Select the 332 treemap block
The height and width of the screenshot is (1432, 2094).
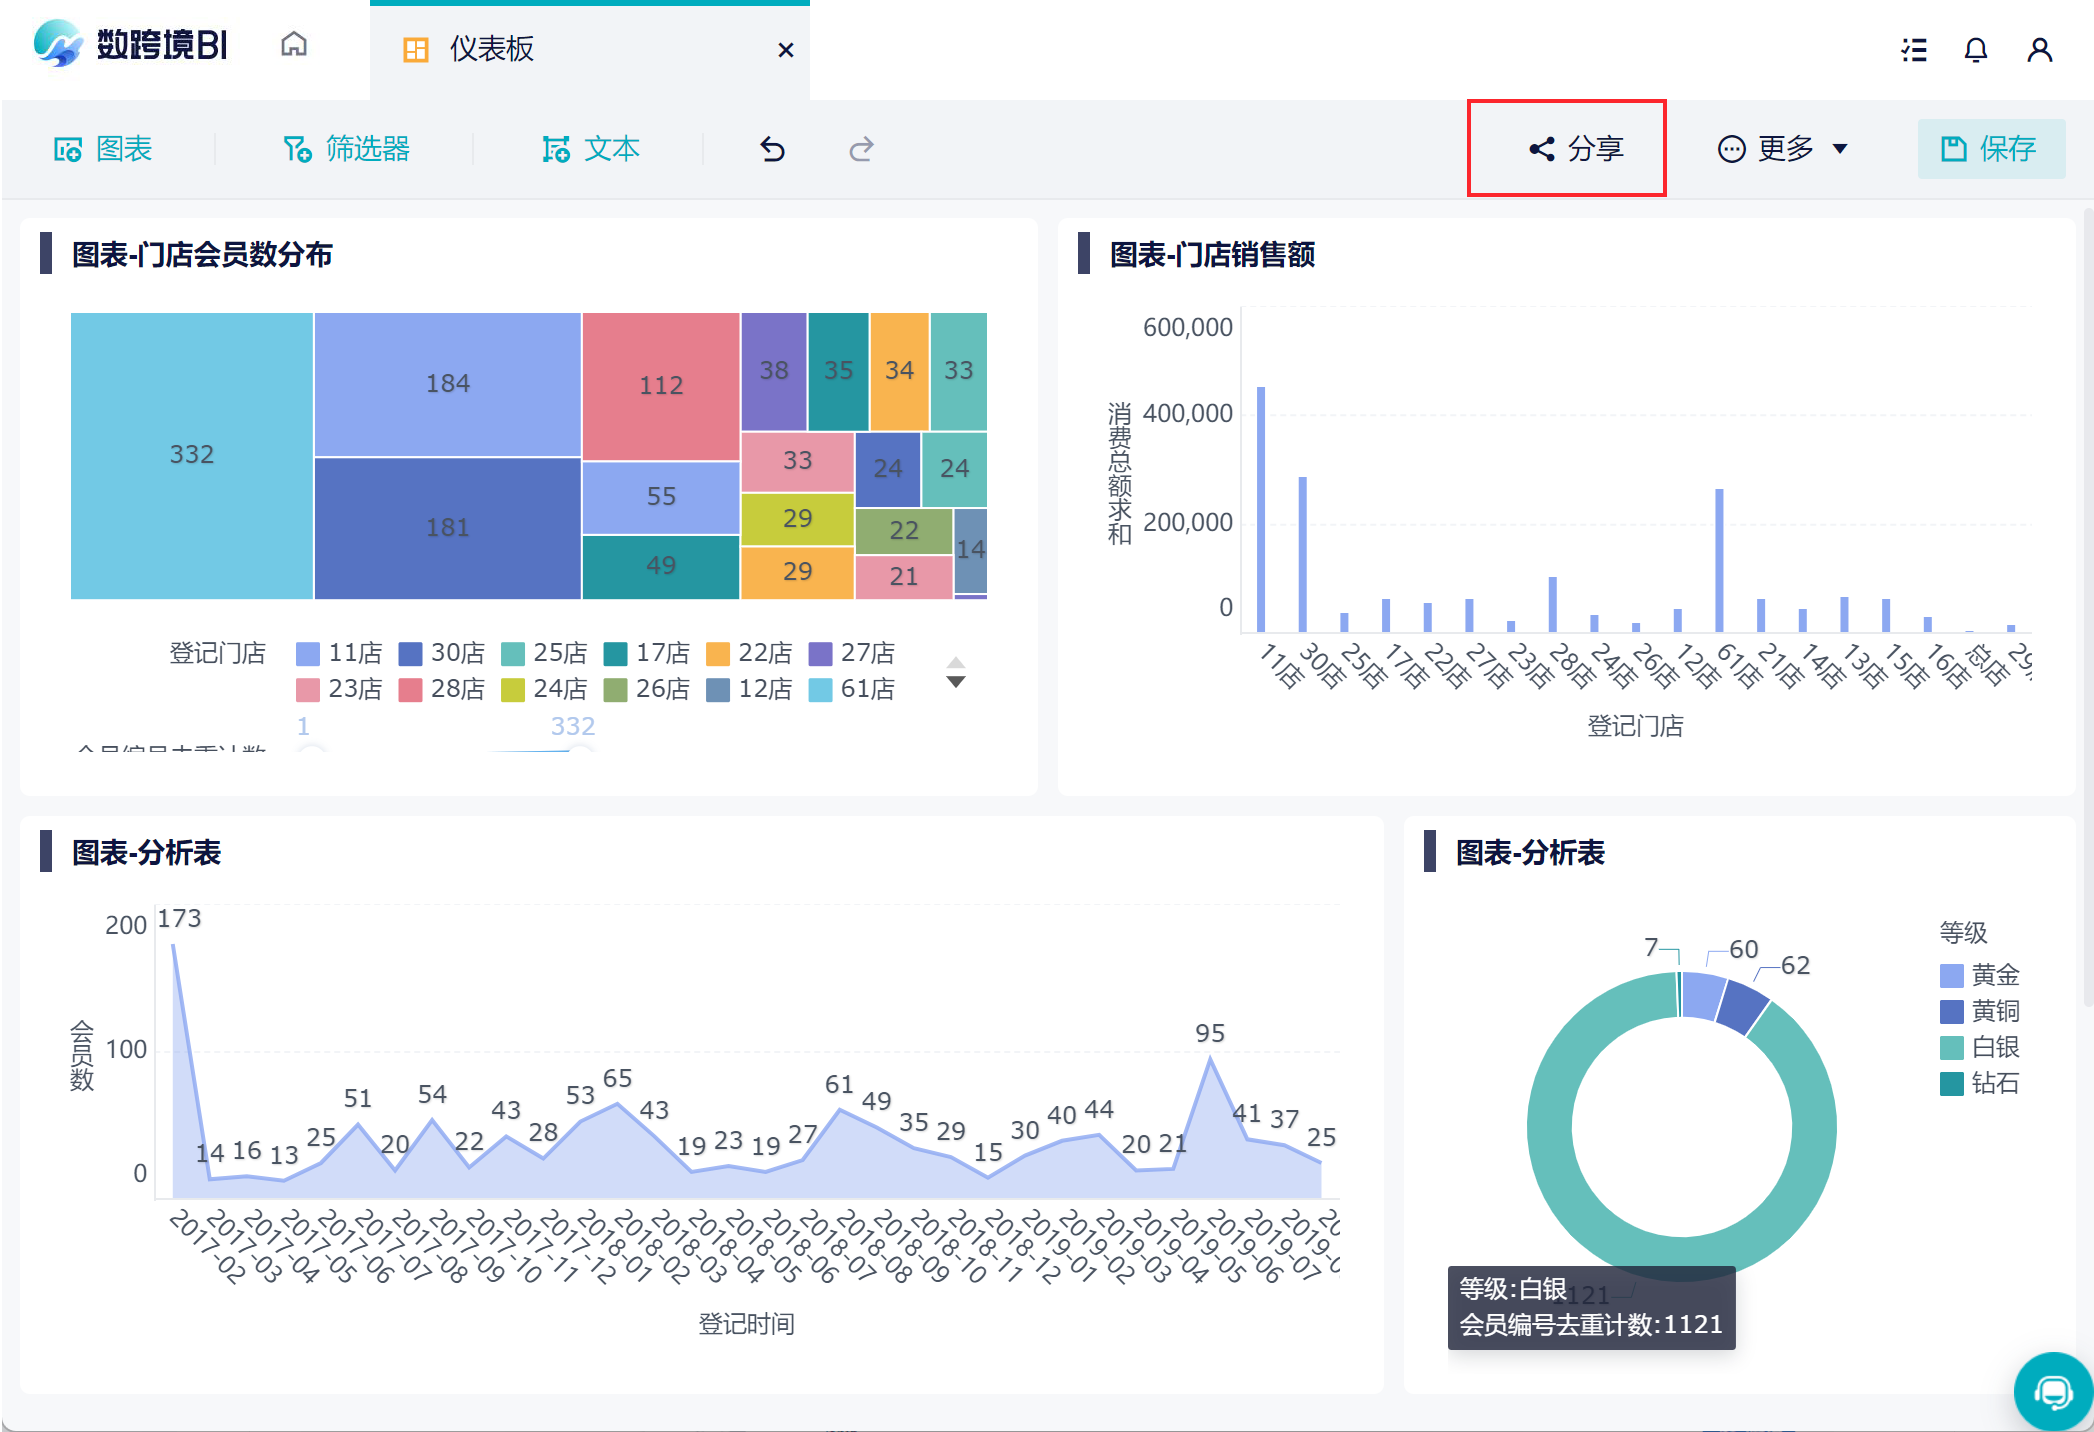point(191,455)
